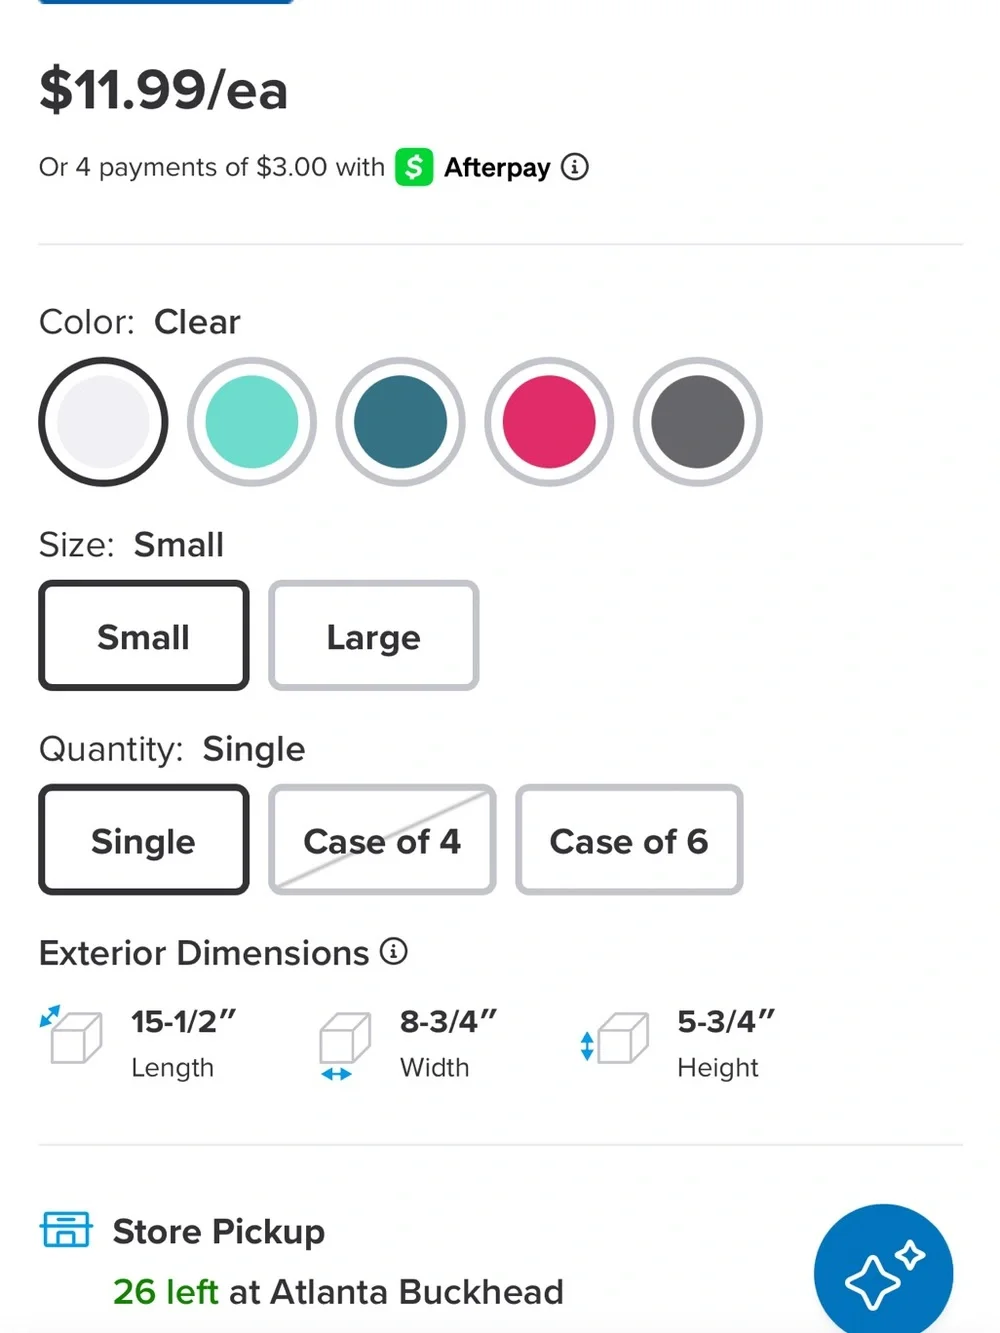Pick the gray color swatch
Image resolution: width=1000 pixels, height=1333 pixels.
point(698,422)
